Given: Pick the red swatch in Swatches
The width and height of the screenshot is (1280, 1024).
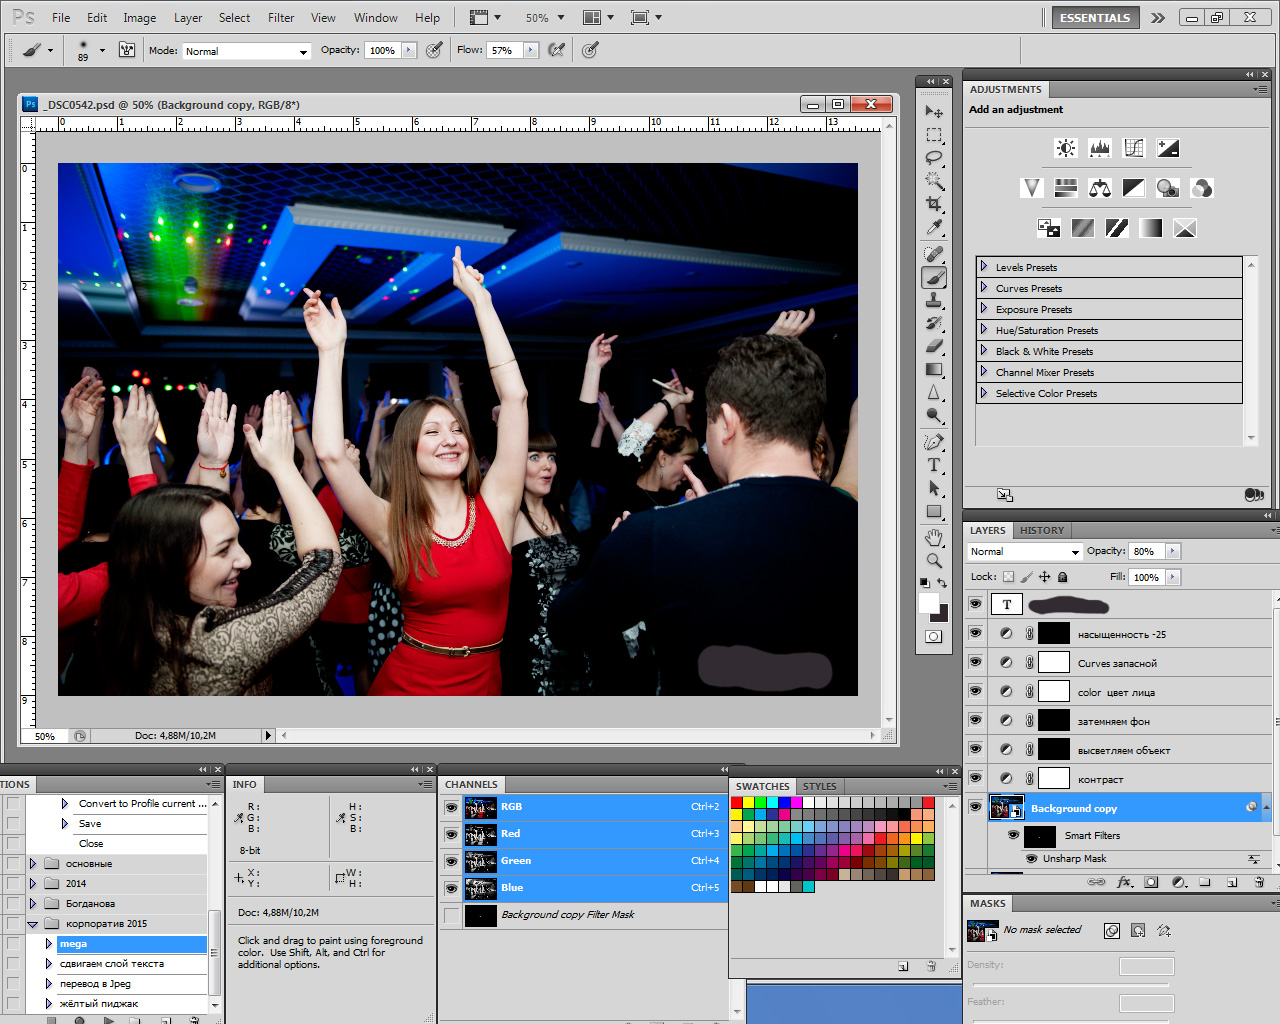Looking at the screenshot, I should point(737,803).
